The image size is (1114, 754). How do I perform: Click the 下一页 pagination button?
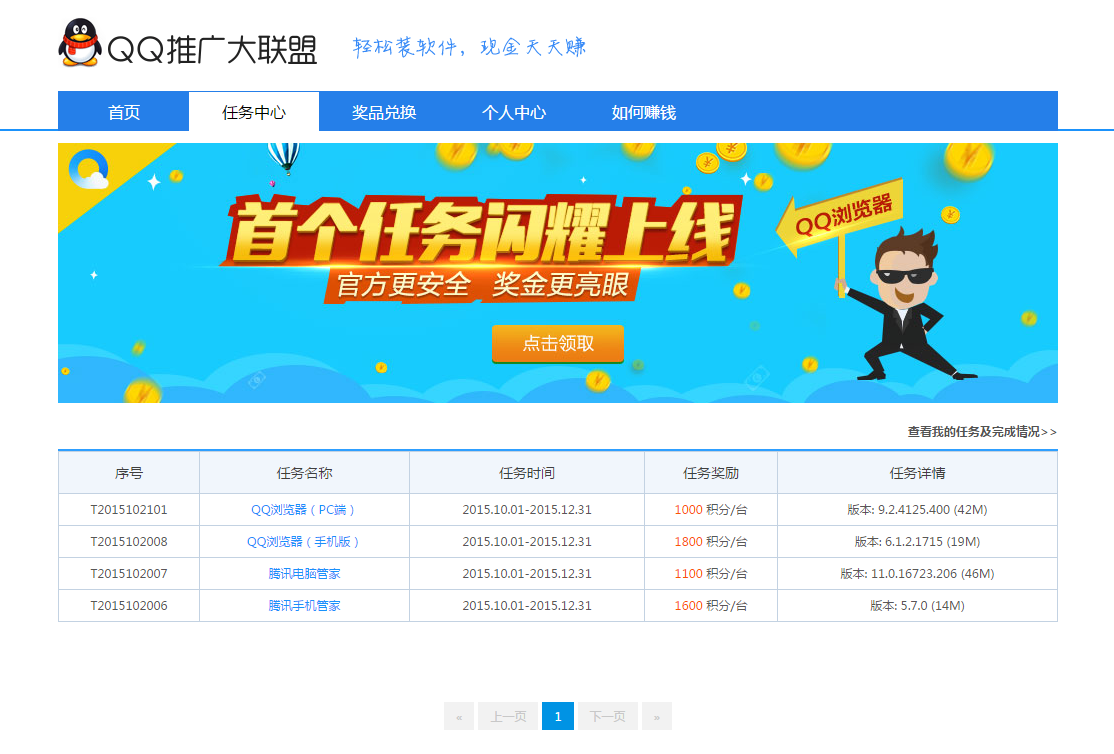[607, 716]
